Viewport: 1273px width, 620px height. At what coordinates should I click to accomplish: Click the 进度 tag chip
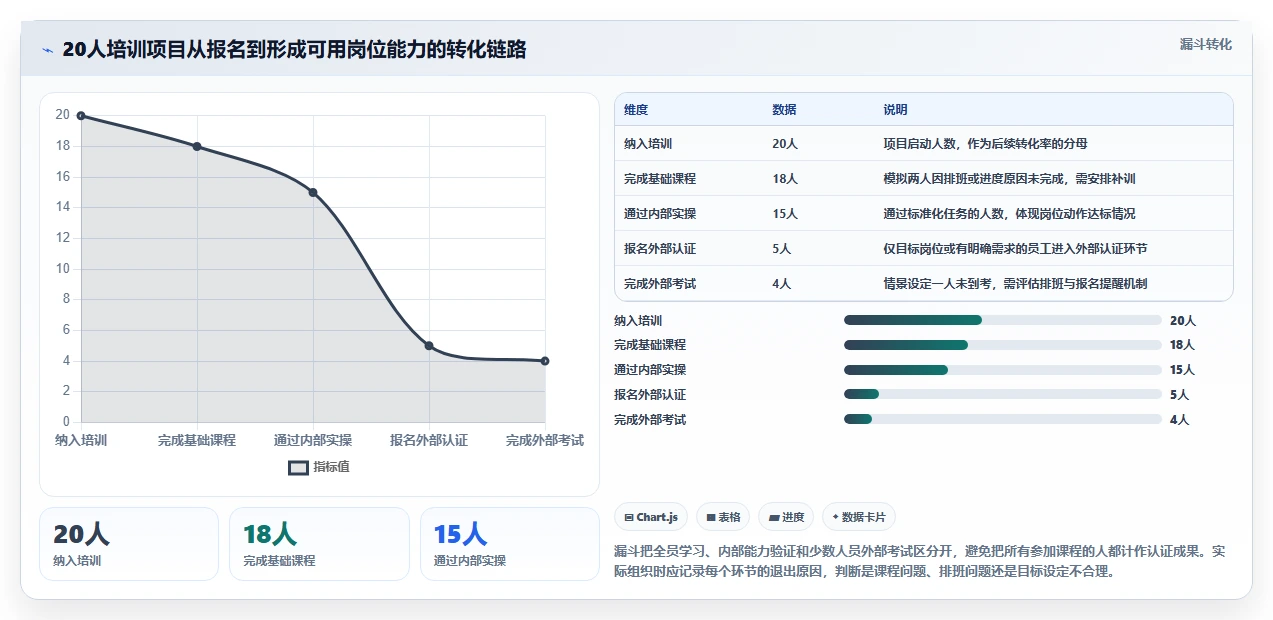(x=786, y=517)
